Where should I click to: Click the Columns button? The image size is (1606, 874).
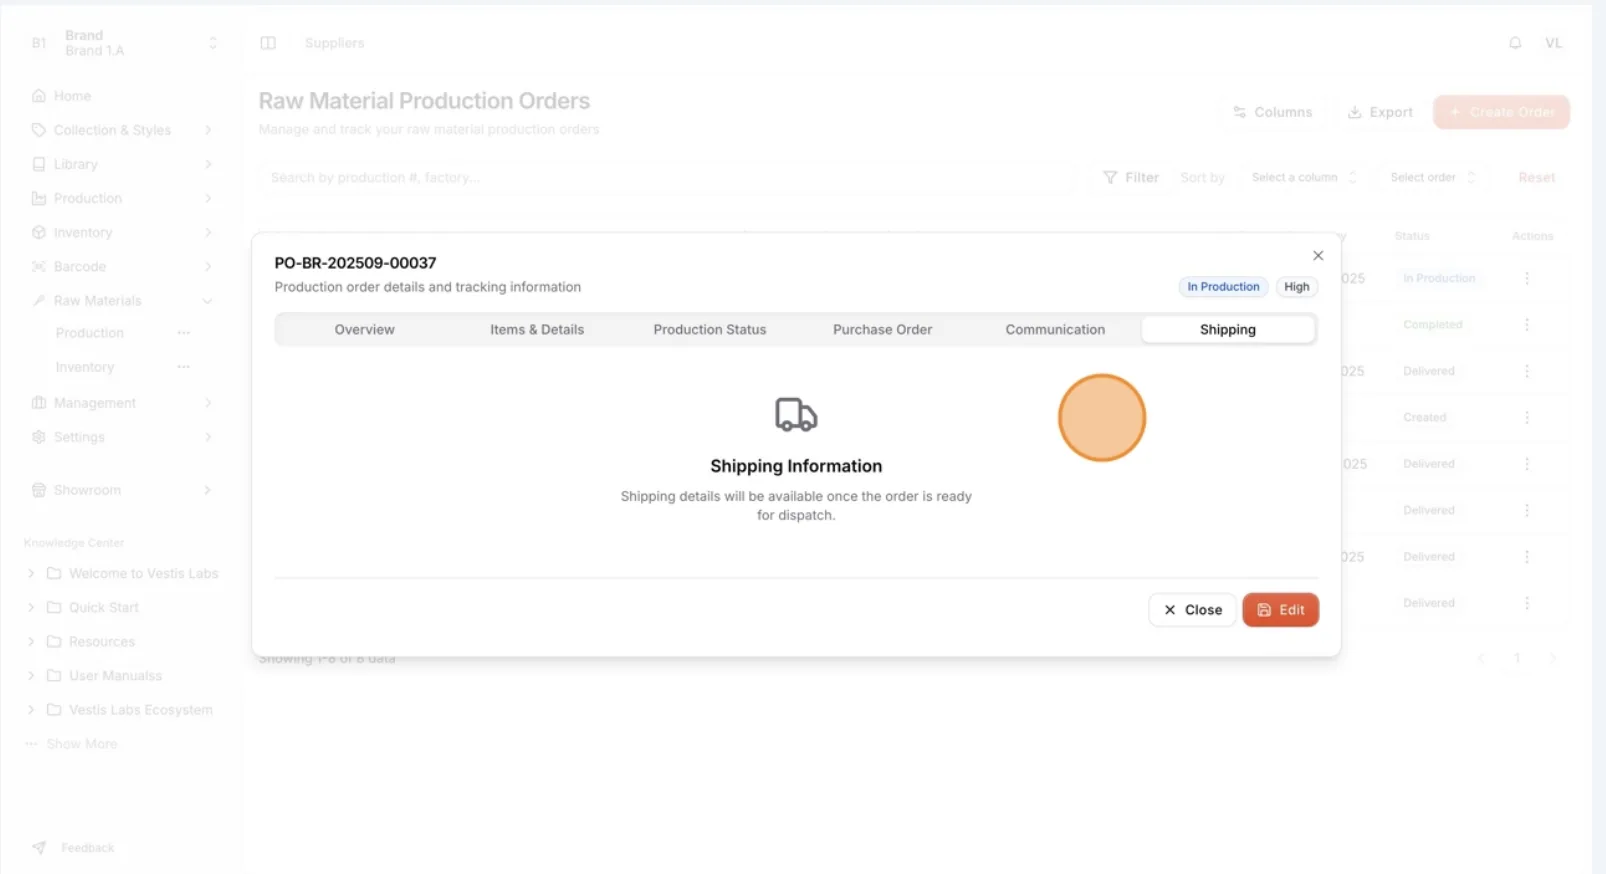(x=1273, y=112)
